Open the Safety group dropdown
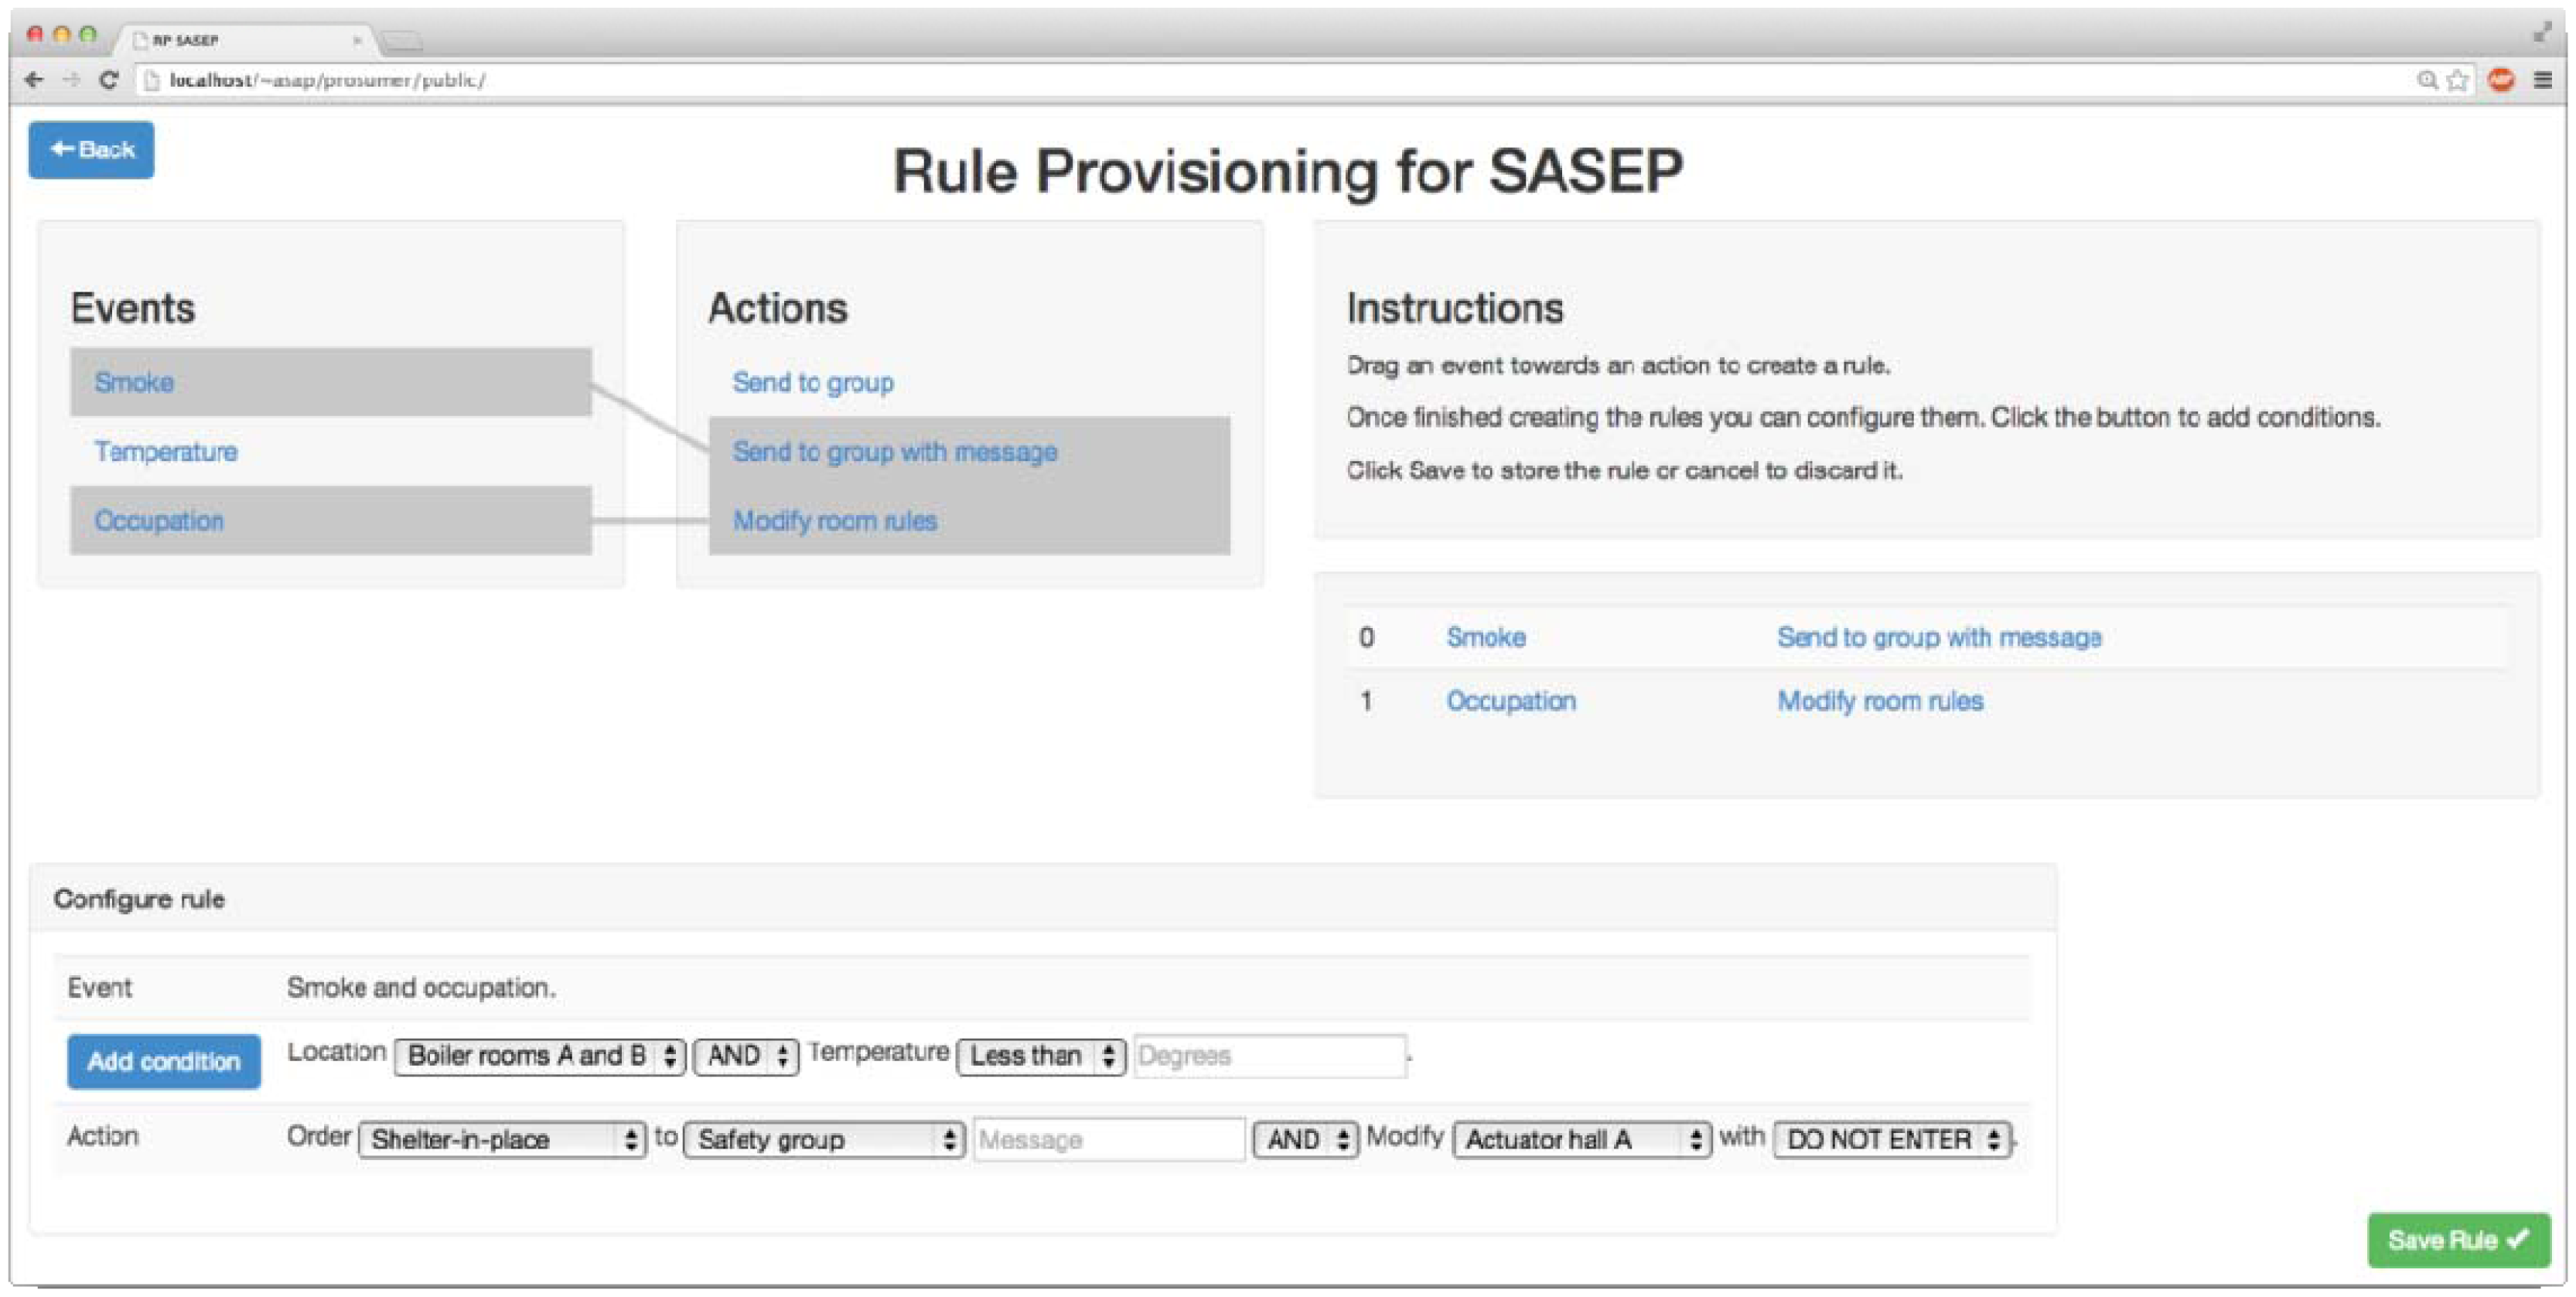 click(824, 1139)
